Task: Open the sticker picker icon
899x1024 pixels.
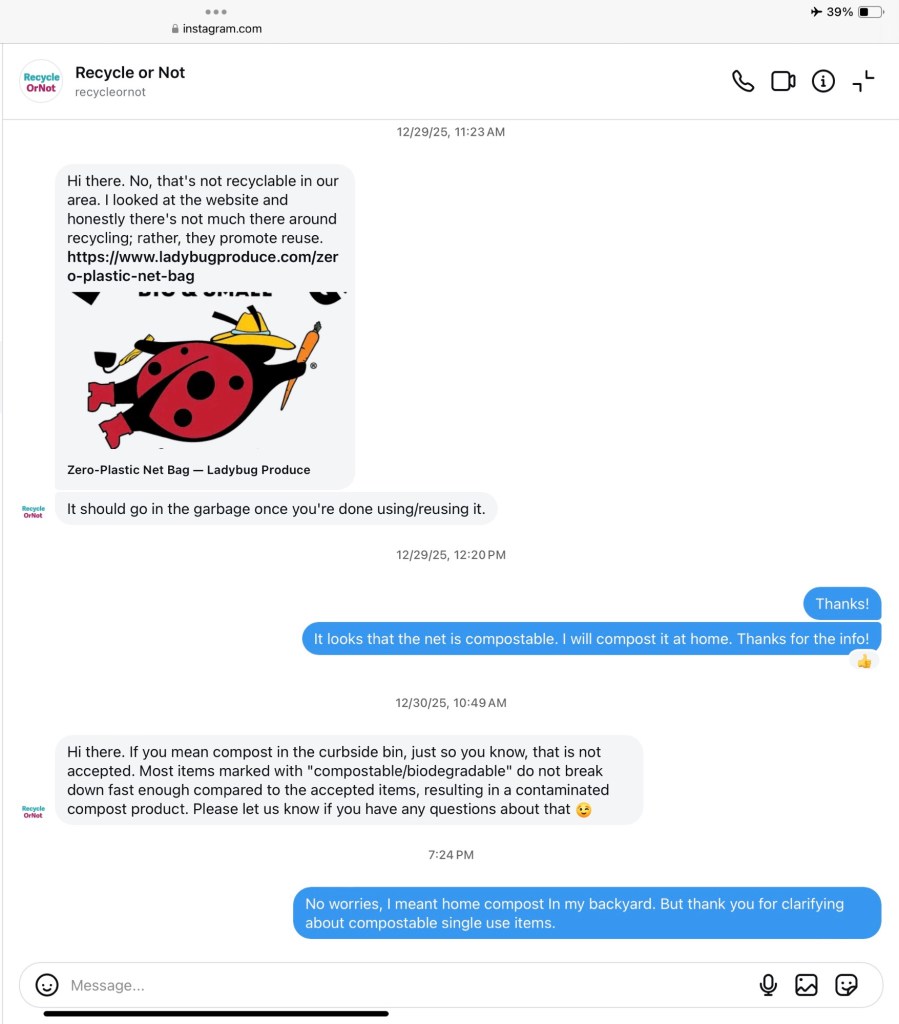Action: 846,985
